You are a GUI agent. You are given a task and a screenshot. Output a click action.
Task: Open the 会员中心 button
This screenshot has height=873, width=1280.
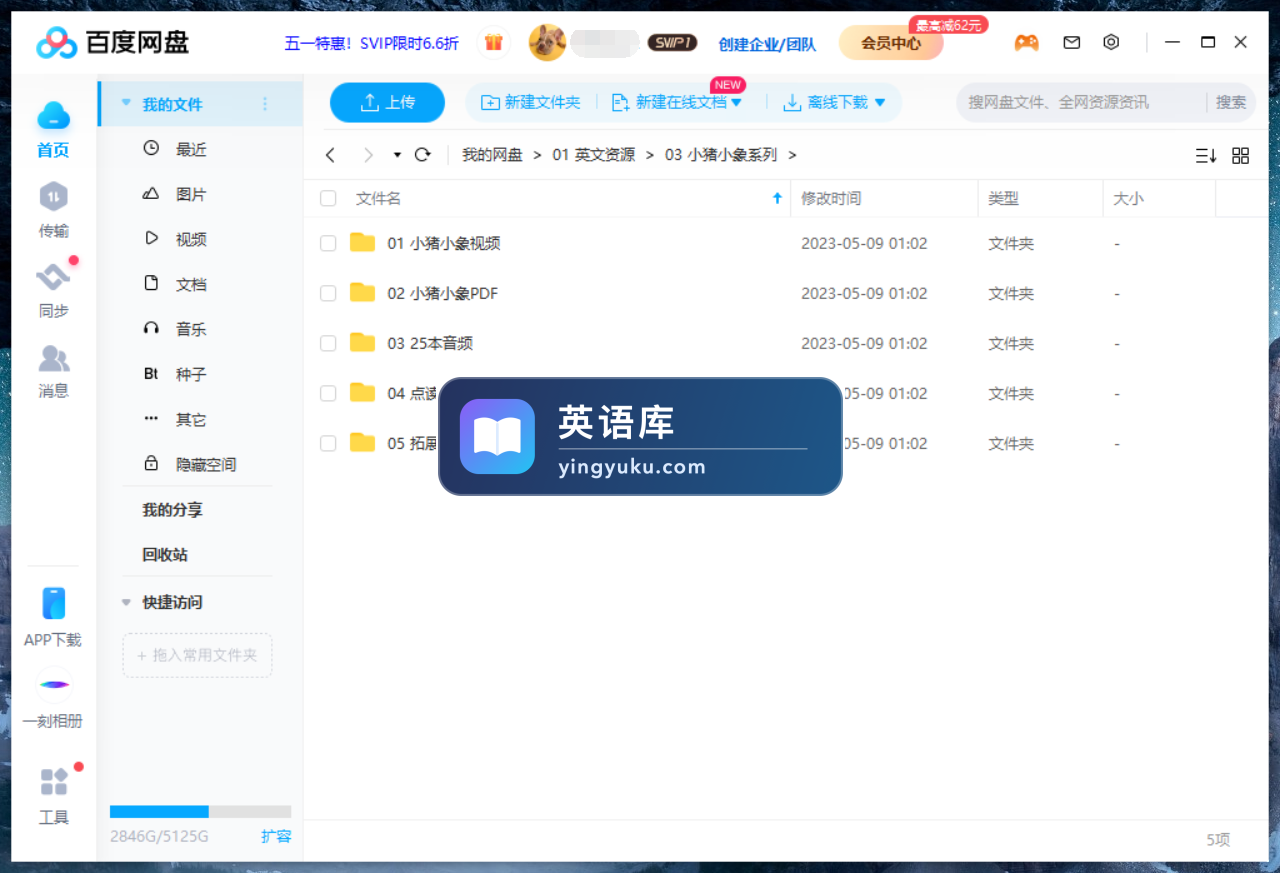[x=891, y=43]
